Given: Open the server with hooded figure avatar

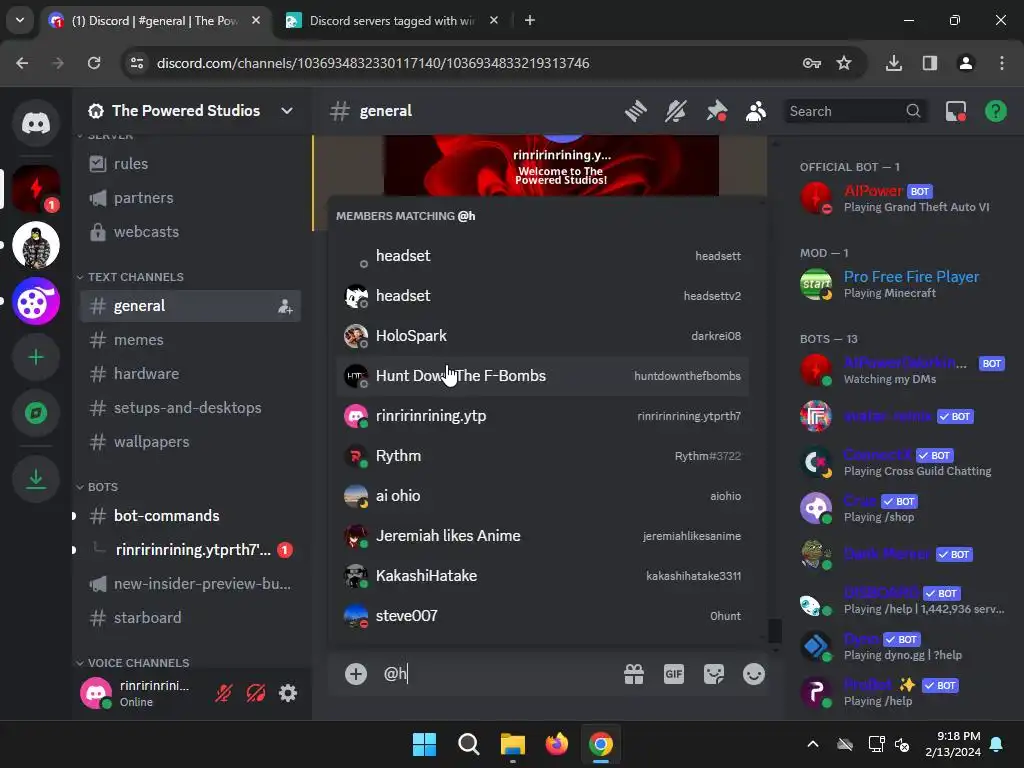Looking at the screenshot, I should (36, 246).
